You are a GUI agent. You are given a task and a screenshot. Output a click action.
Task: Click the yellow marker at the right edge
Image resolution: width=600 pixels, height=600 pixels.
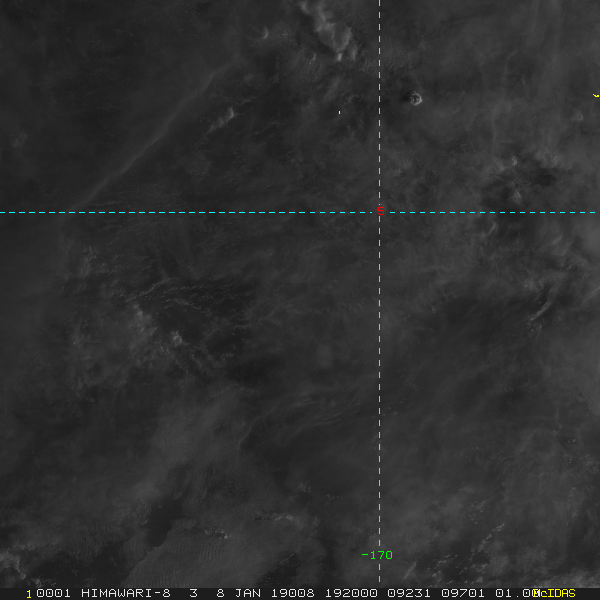click(596, 95)
